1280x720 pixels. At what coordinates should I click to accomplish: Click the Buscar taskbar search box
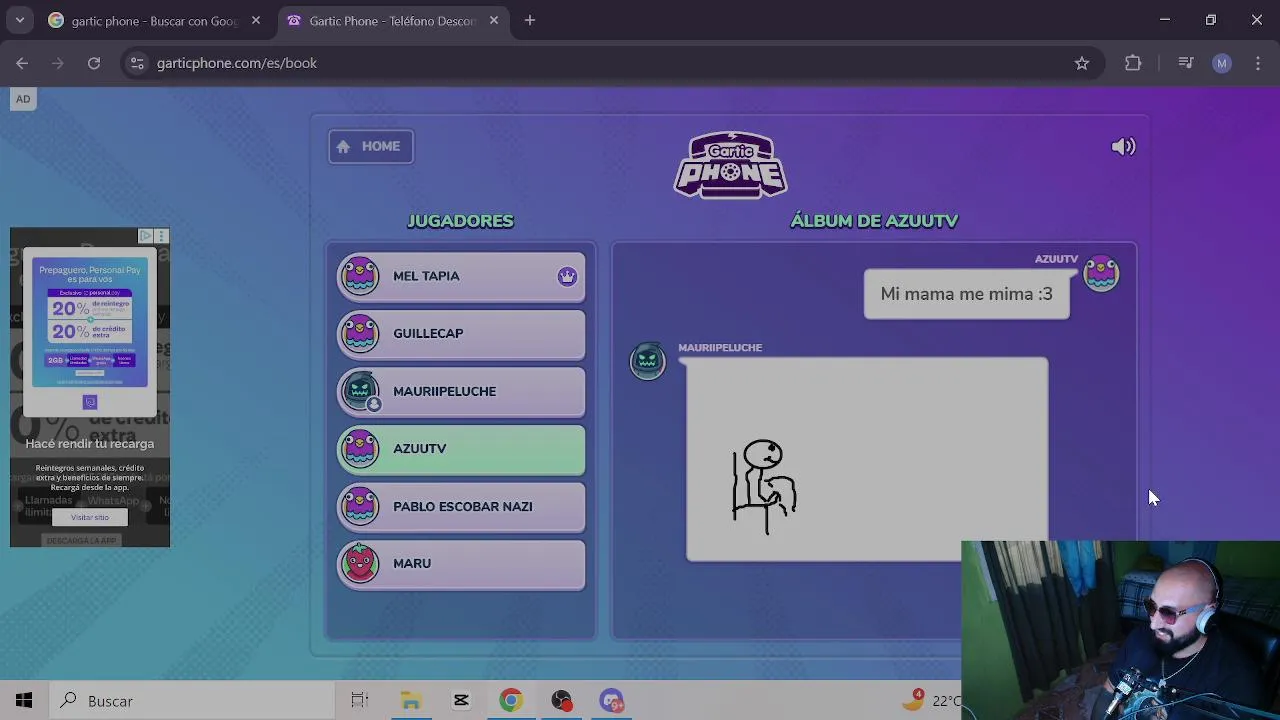[x=190, y=701]
